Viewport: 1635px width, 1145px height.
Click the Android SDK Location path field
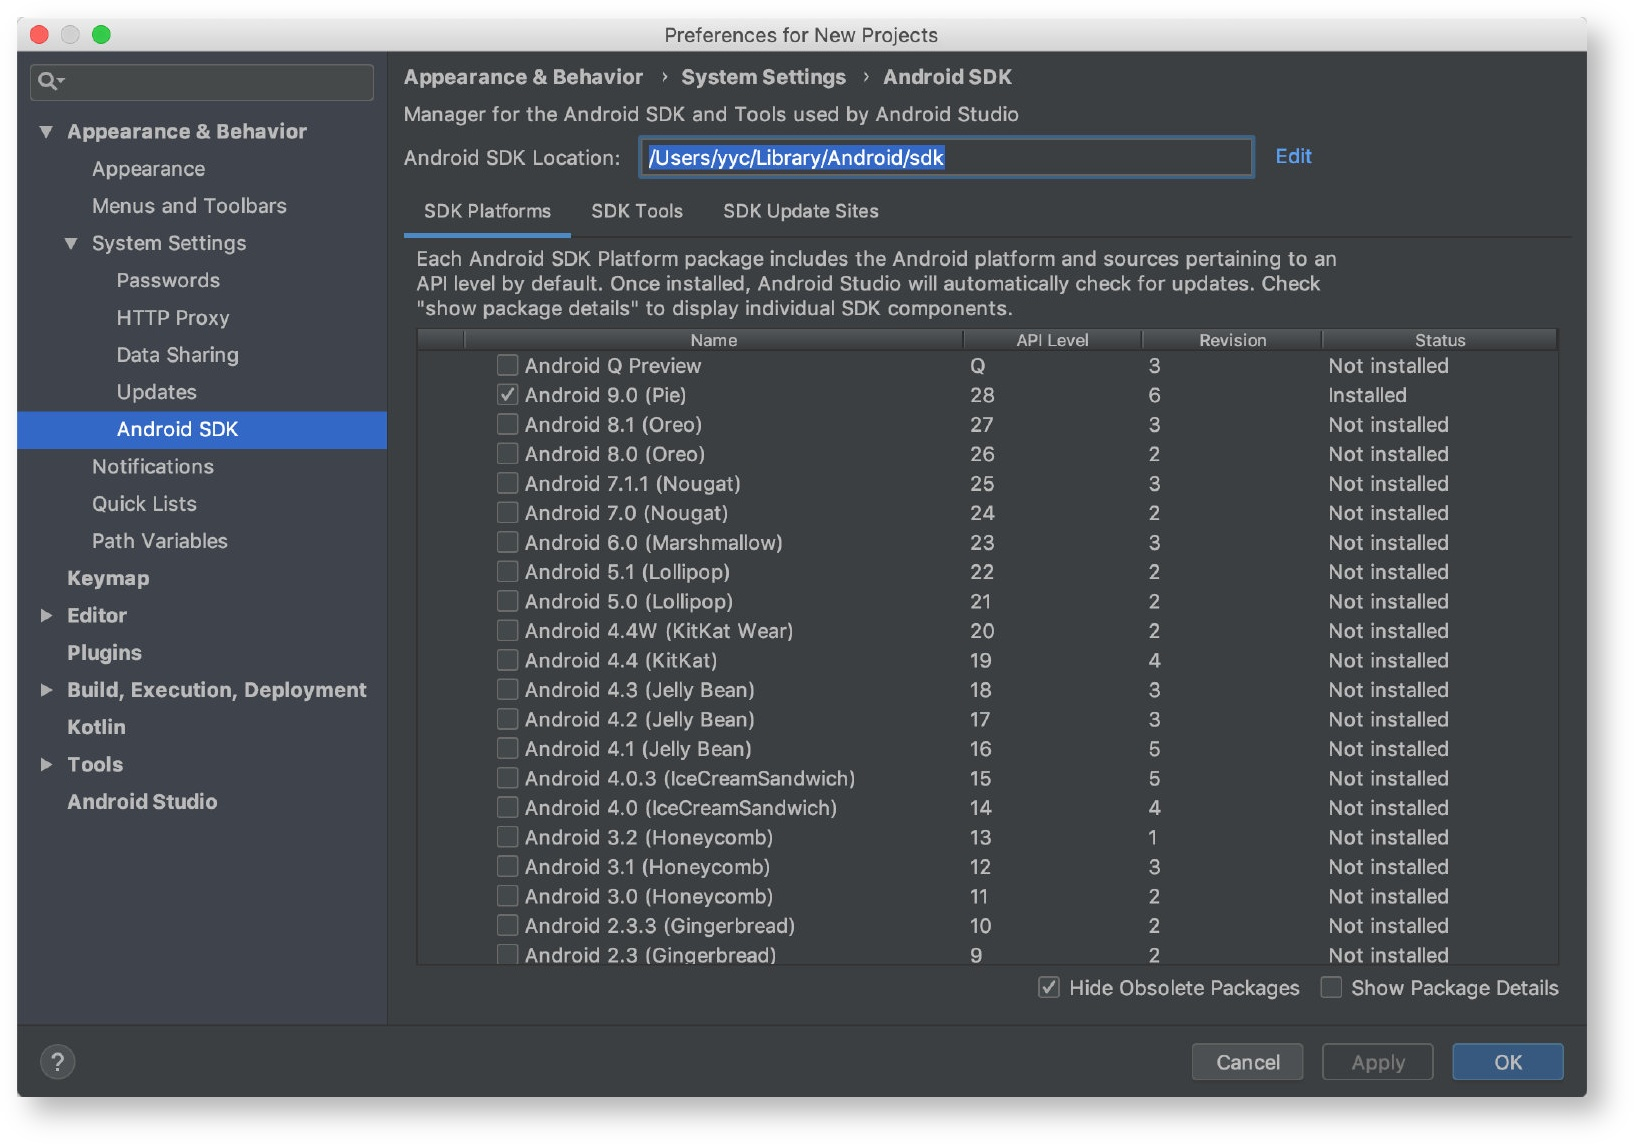[x=946, y=157]
